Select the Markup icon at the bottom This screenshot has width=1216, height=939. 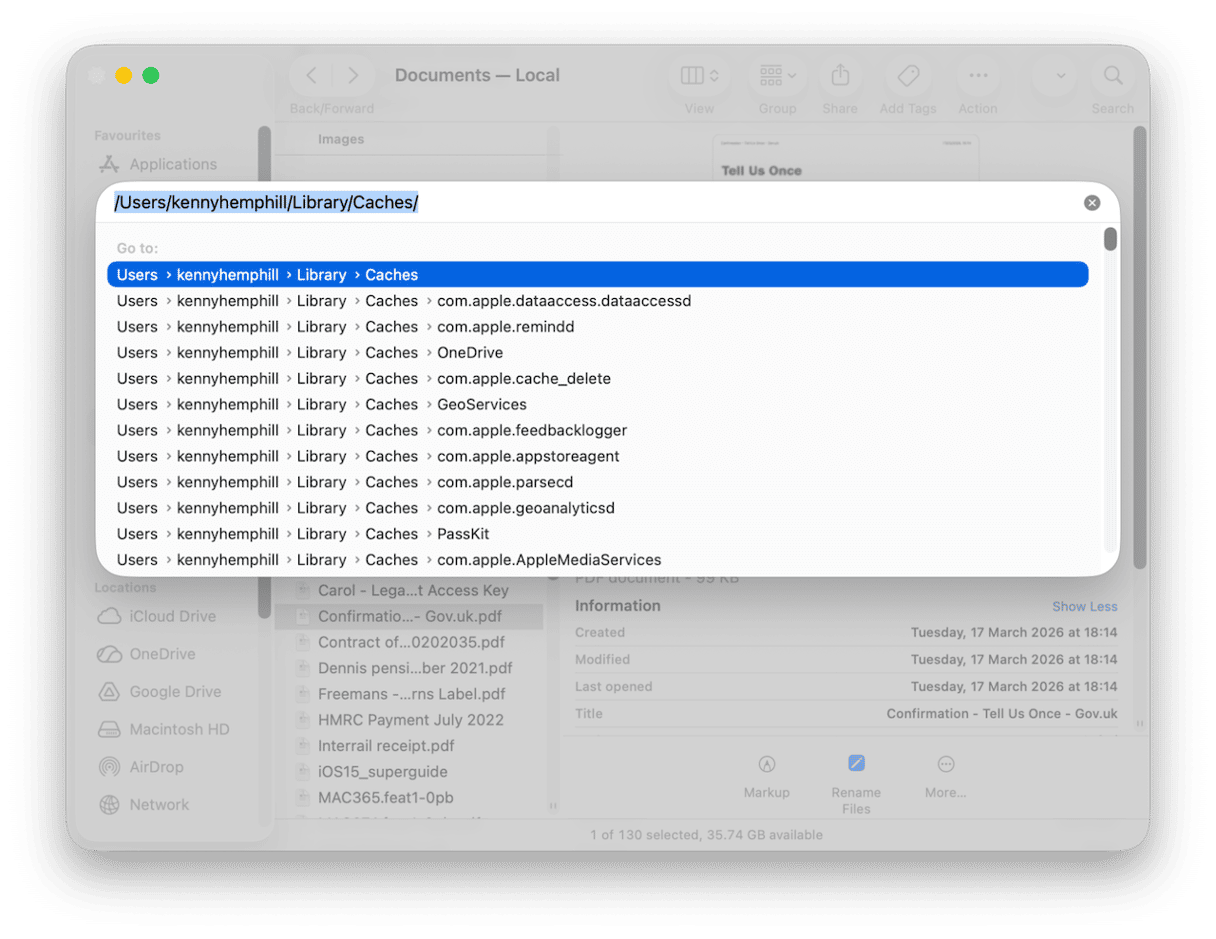766,763
